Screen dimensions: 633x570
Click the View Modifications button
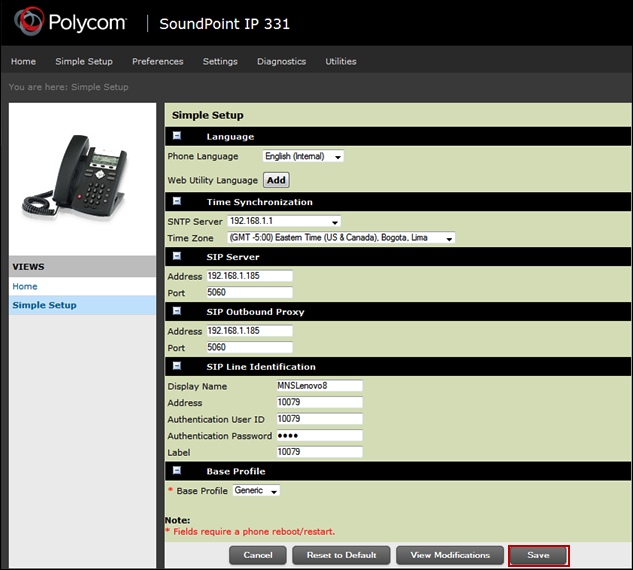click(449, 555)
